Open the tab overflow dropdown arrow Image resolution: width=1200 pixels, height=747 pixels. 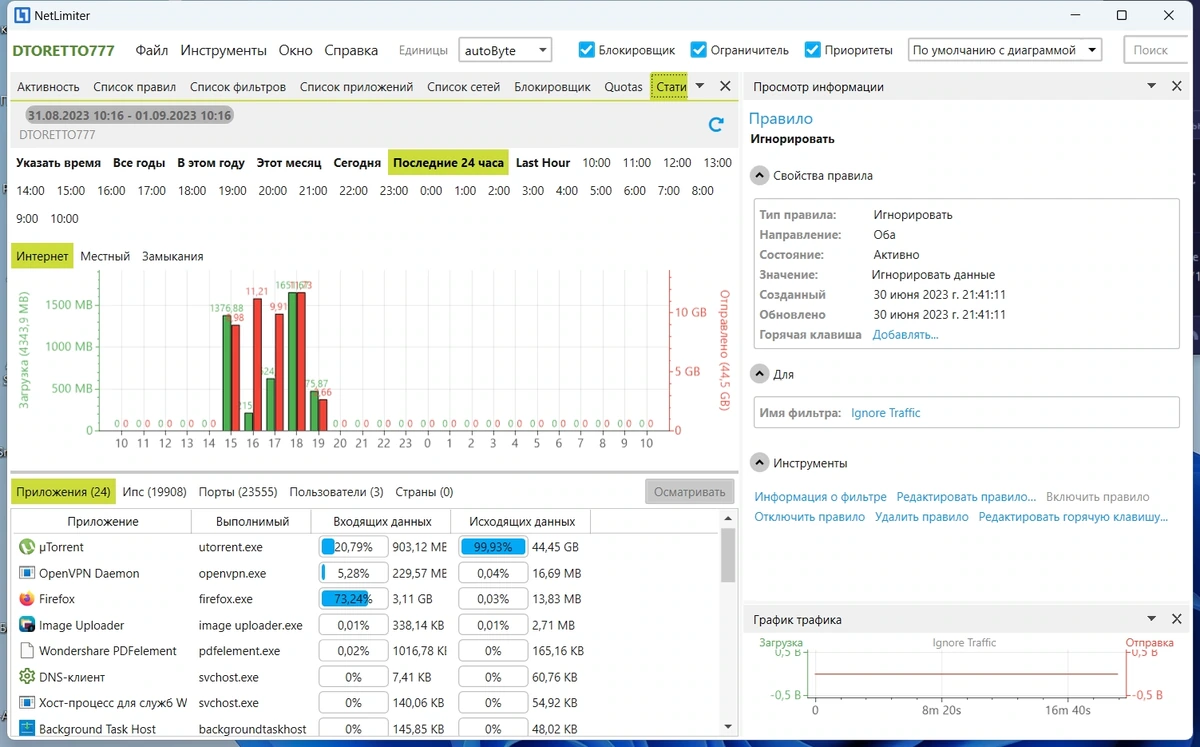point(700,87)
